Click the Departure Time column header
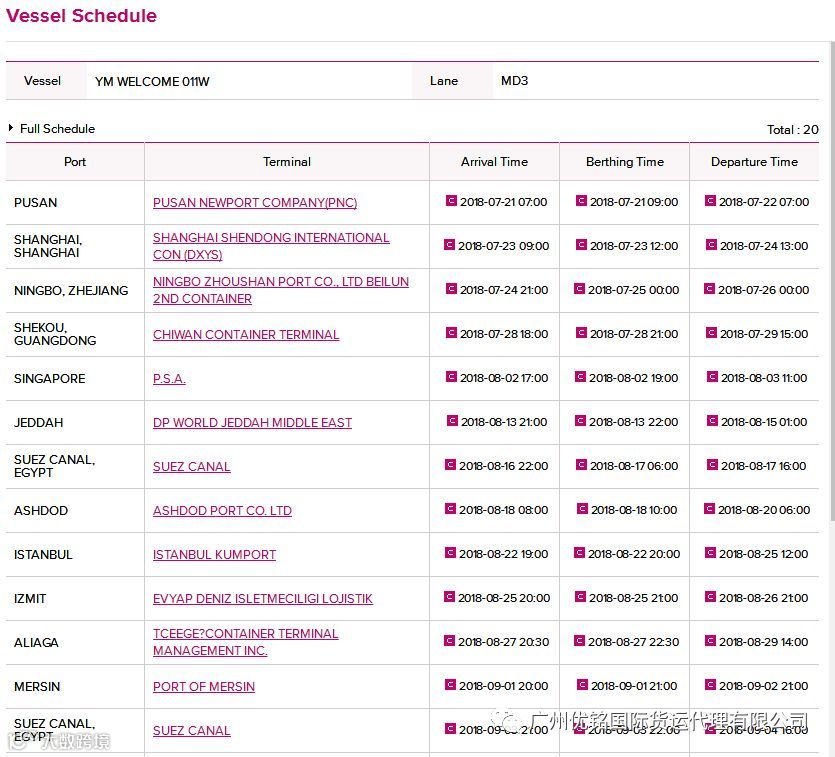 pos(754,162)
